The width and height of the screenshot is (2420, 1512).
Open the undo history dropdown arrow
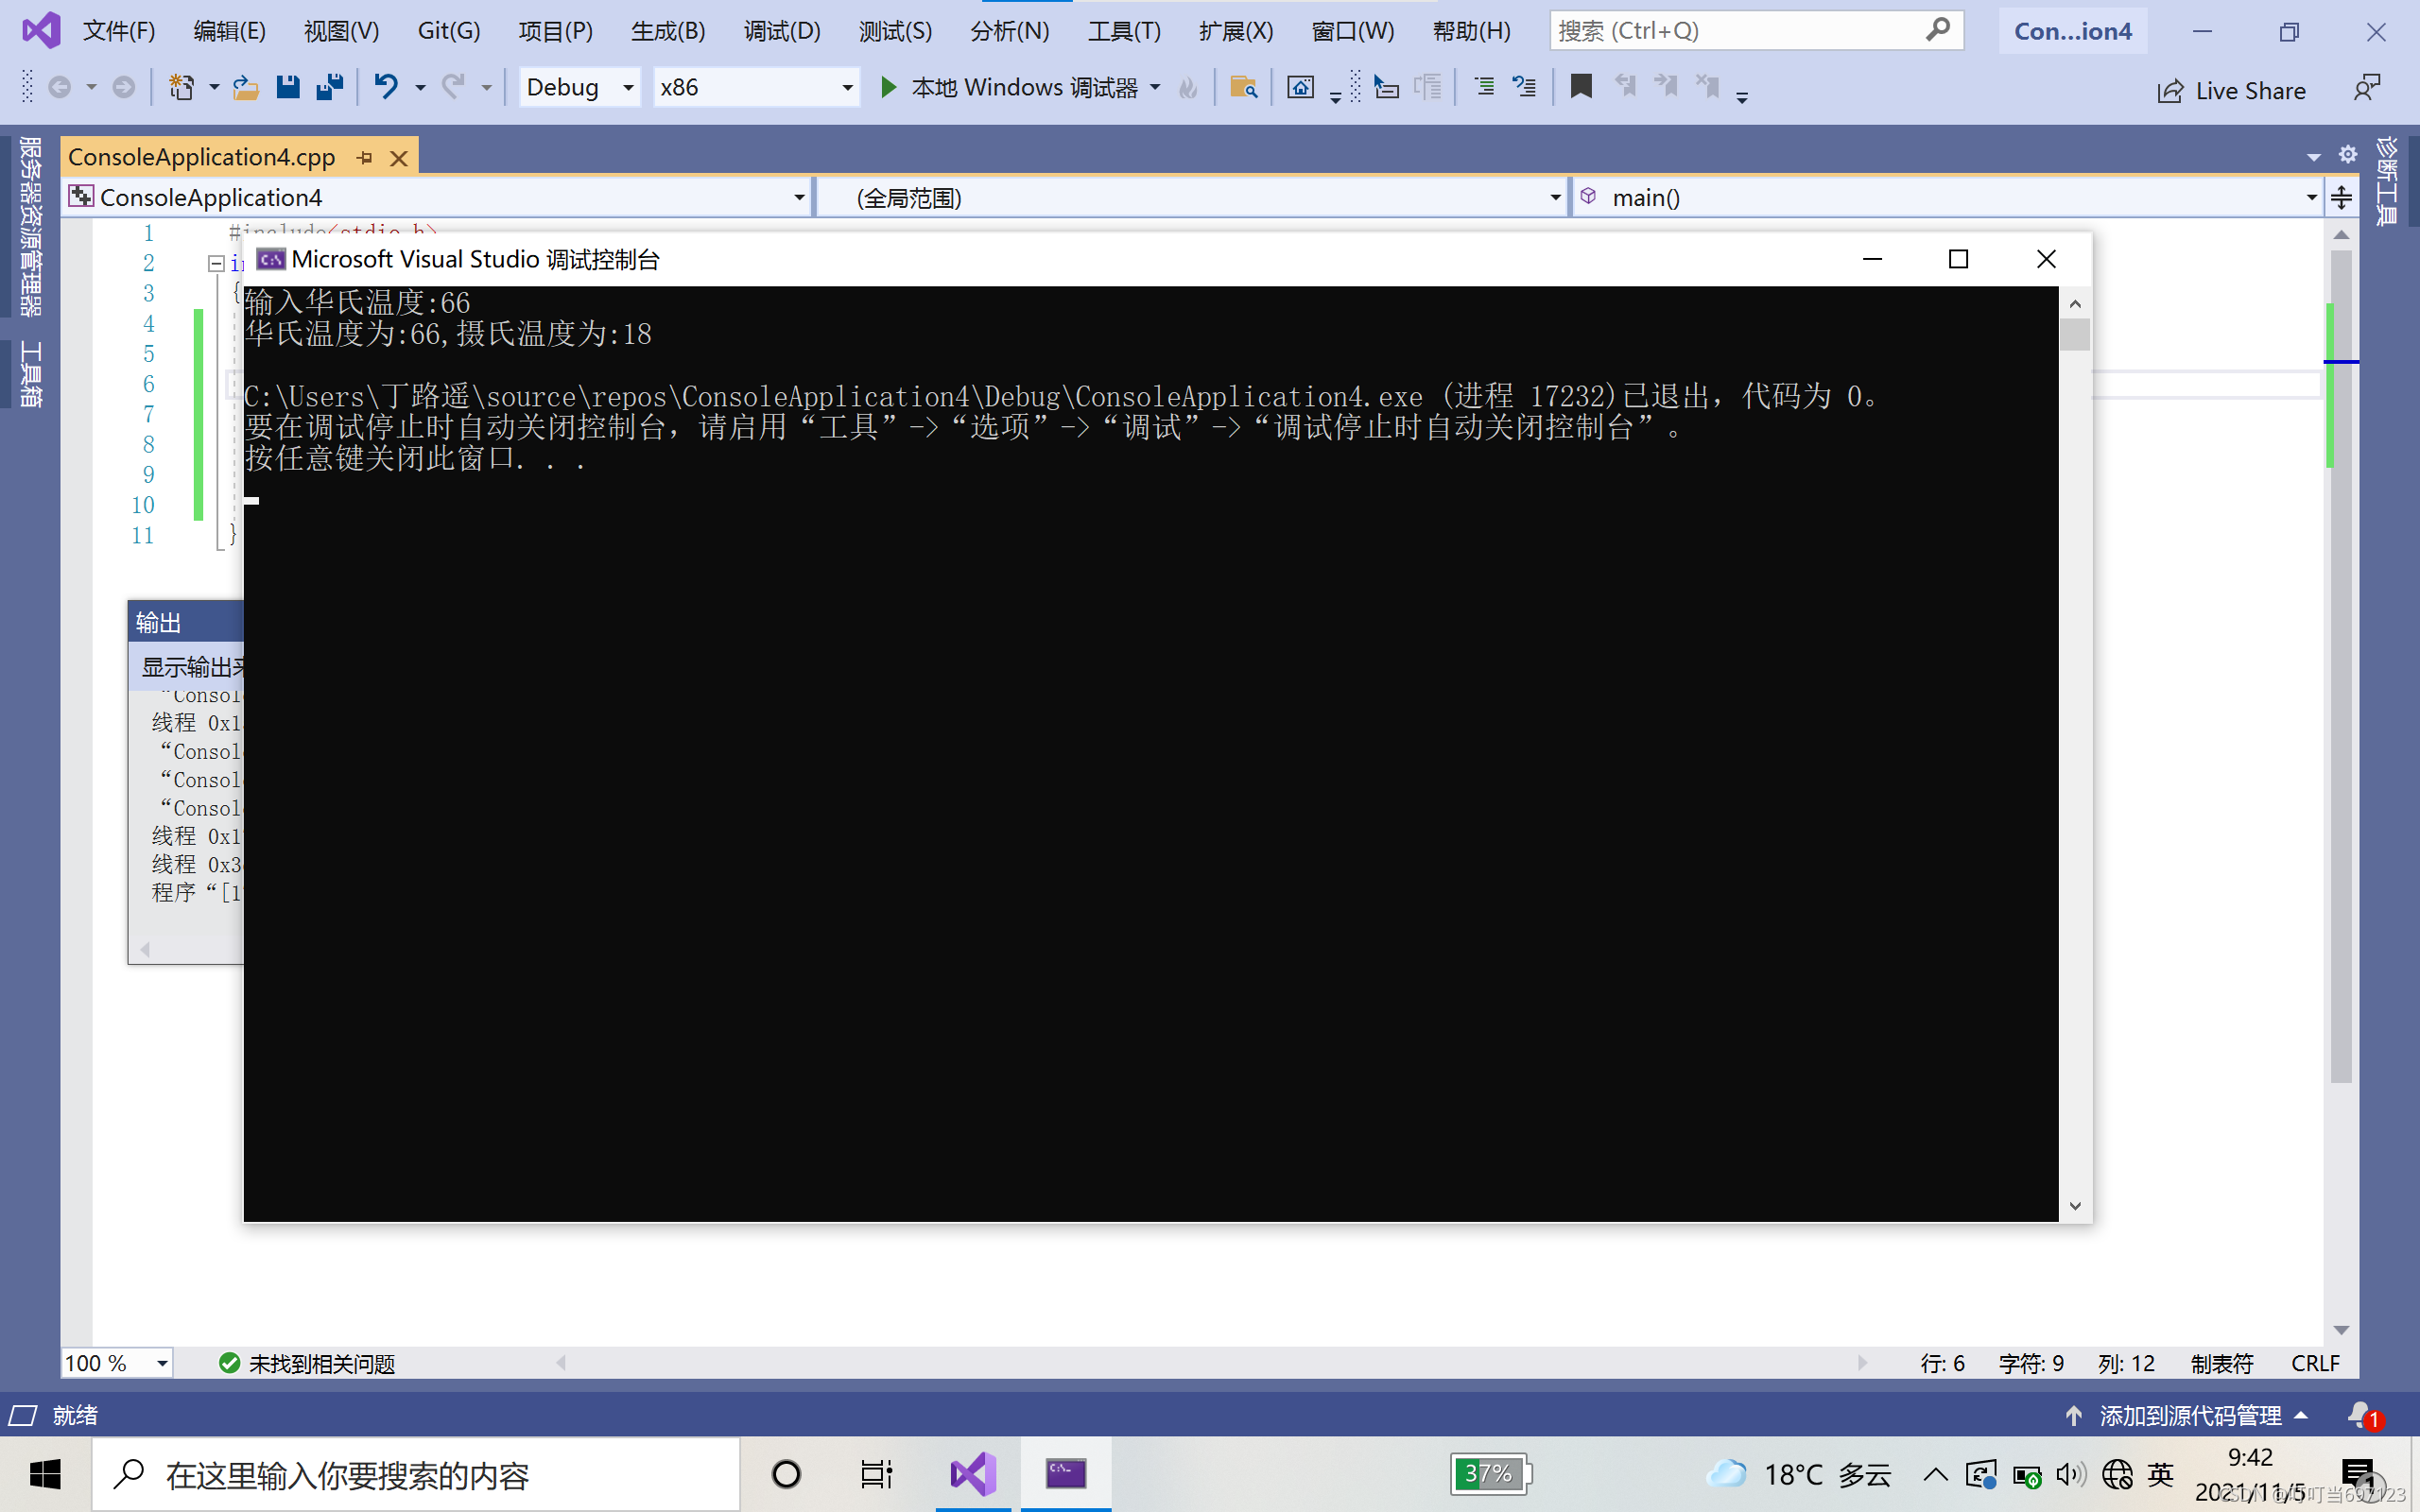(x=421, y=88)
